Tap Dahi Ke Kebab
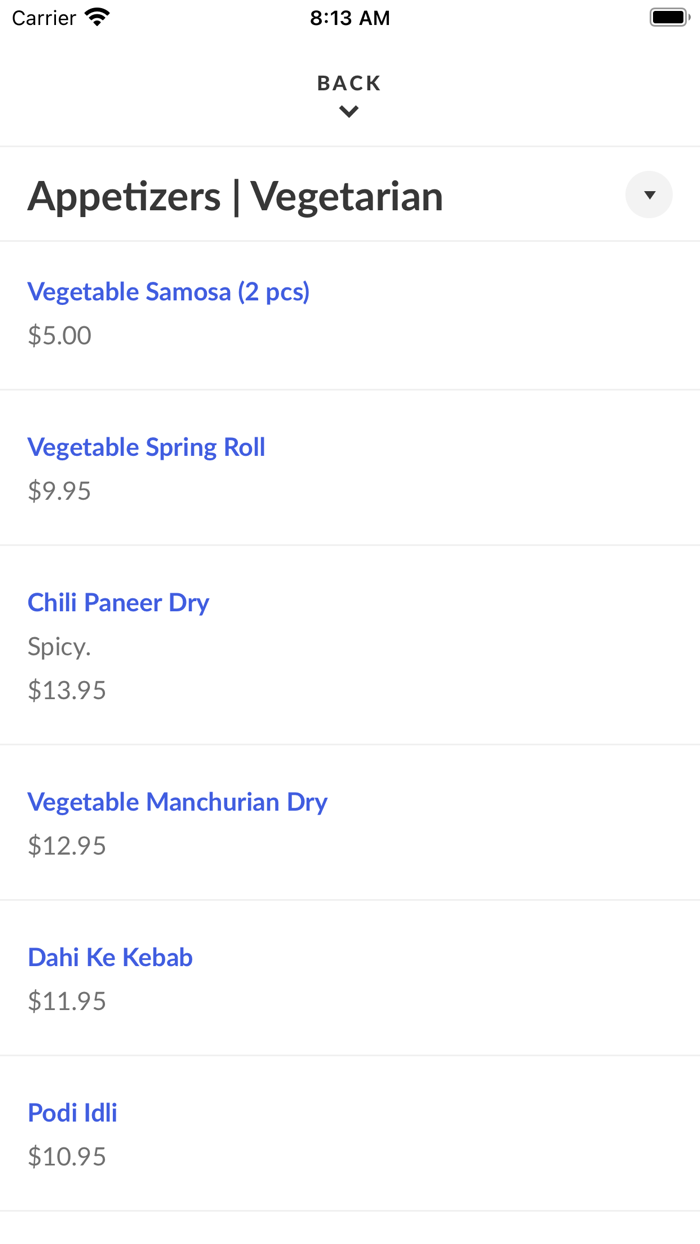This screenshot has width=700, height=1244. click(110, 957)
